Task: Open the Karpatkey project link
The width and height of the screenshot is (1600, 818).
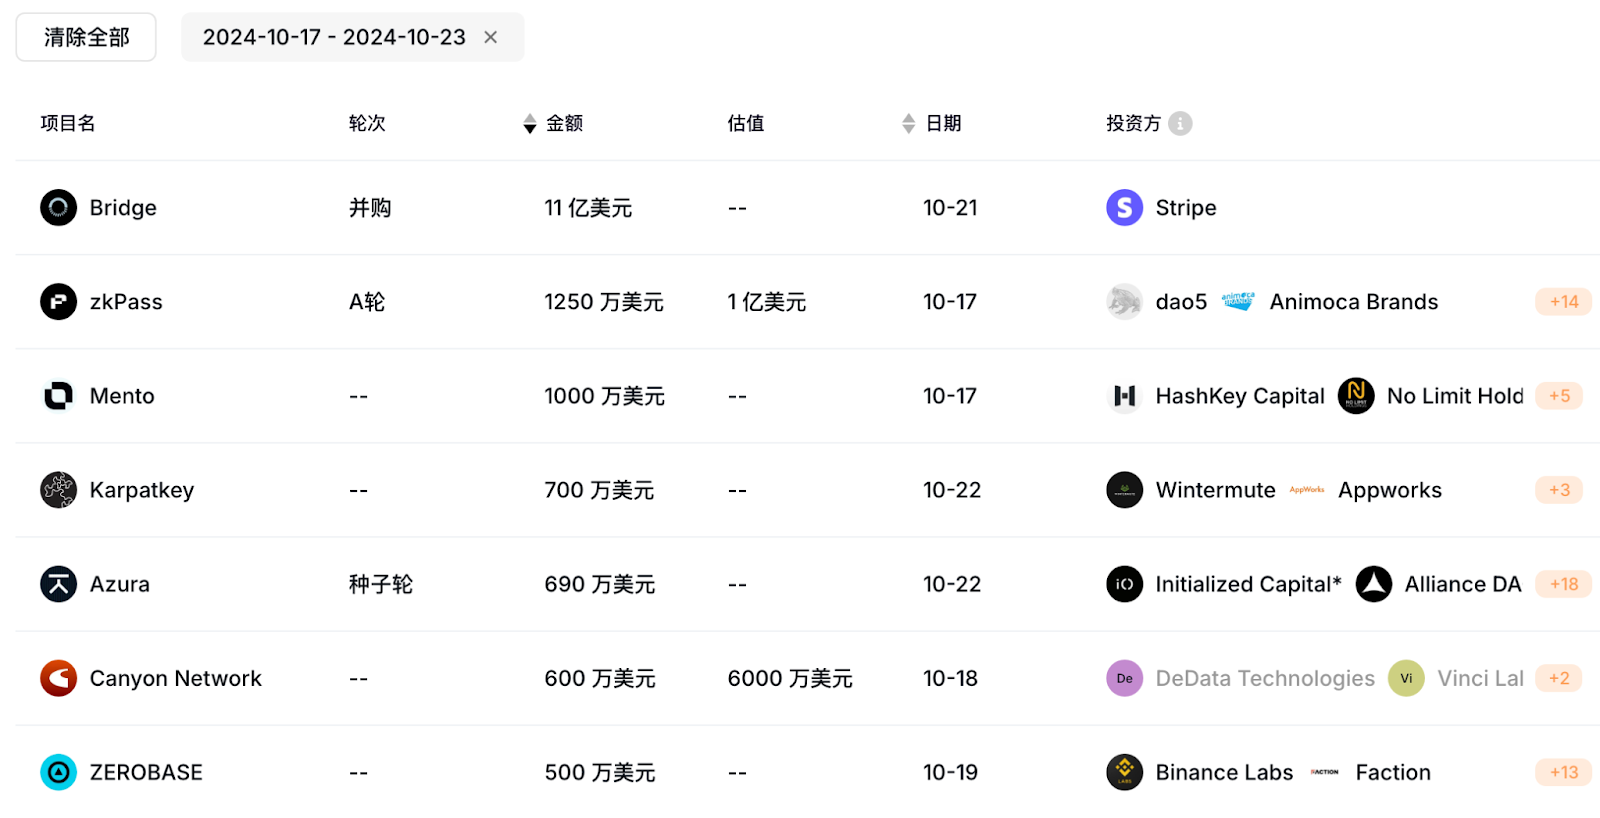Action: pos(142,490)
